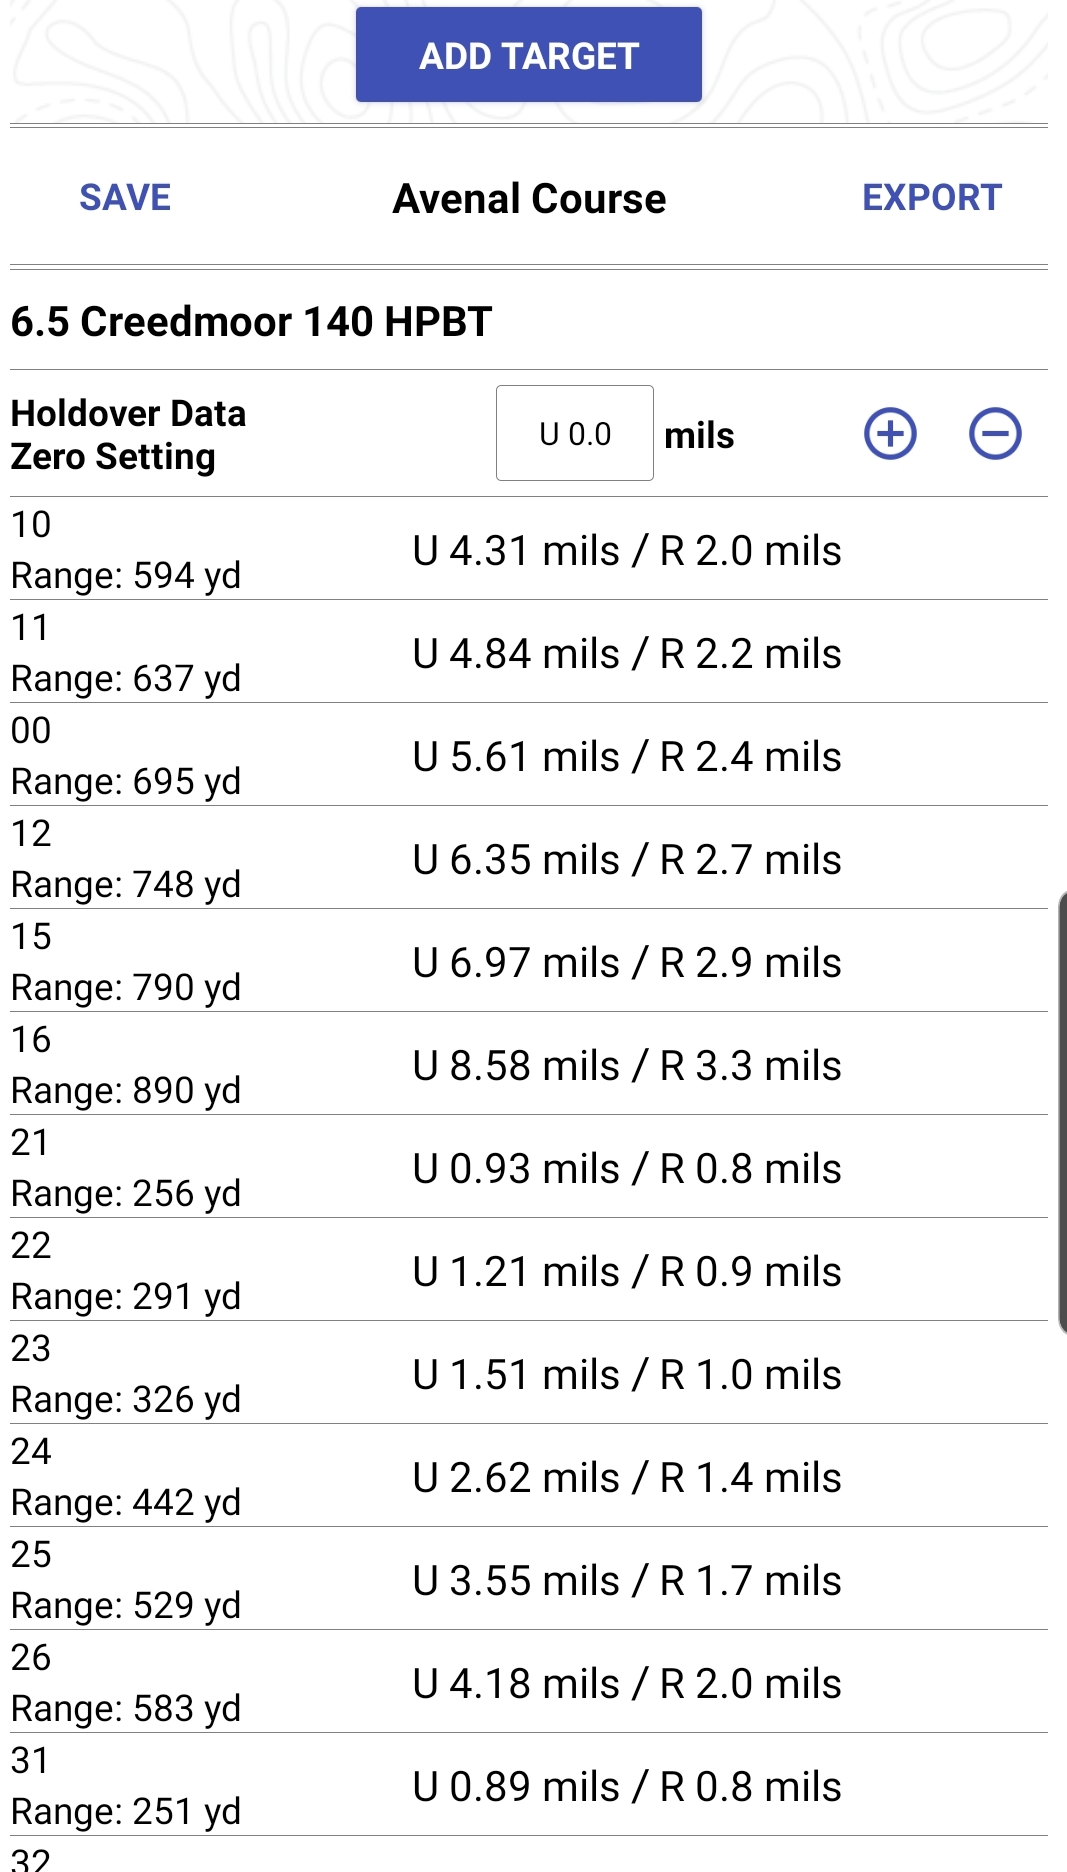Choose target 26 at 583 yd
This screenshot has width=1067, height=1872.
coord(529,1682)
